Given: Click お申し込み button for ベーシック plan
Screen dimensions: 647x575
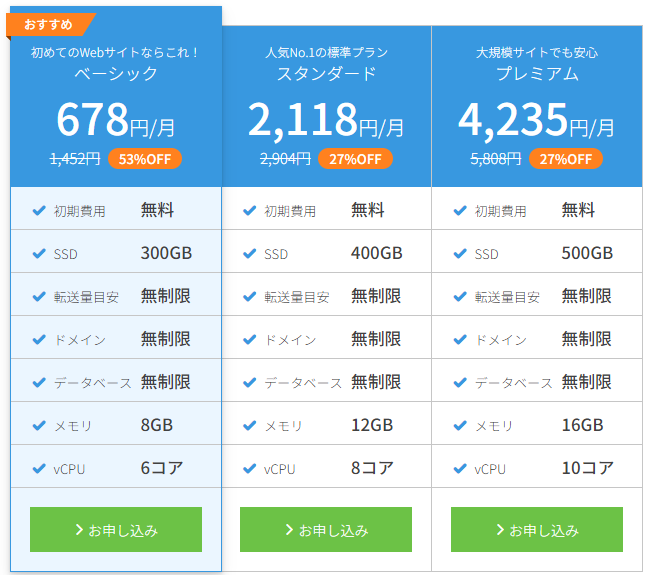Looking at the screenshot, I should [116, 529].
